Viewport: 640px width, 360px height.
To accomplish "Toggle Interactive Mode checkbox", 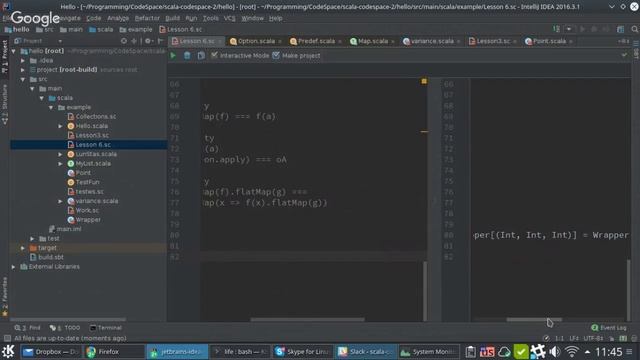I will 214,55.
